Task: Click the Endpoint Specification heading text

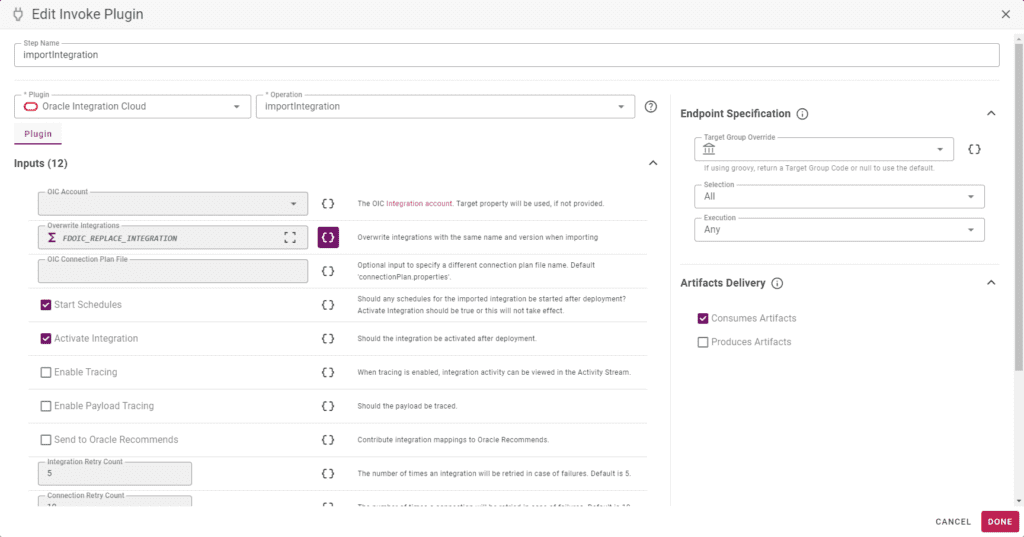Action: (x=735, y=114)
